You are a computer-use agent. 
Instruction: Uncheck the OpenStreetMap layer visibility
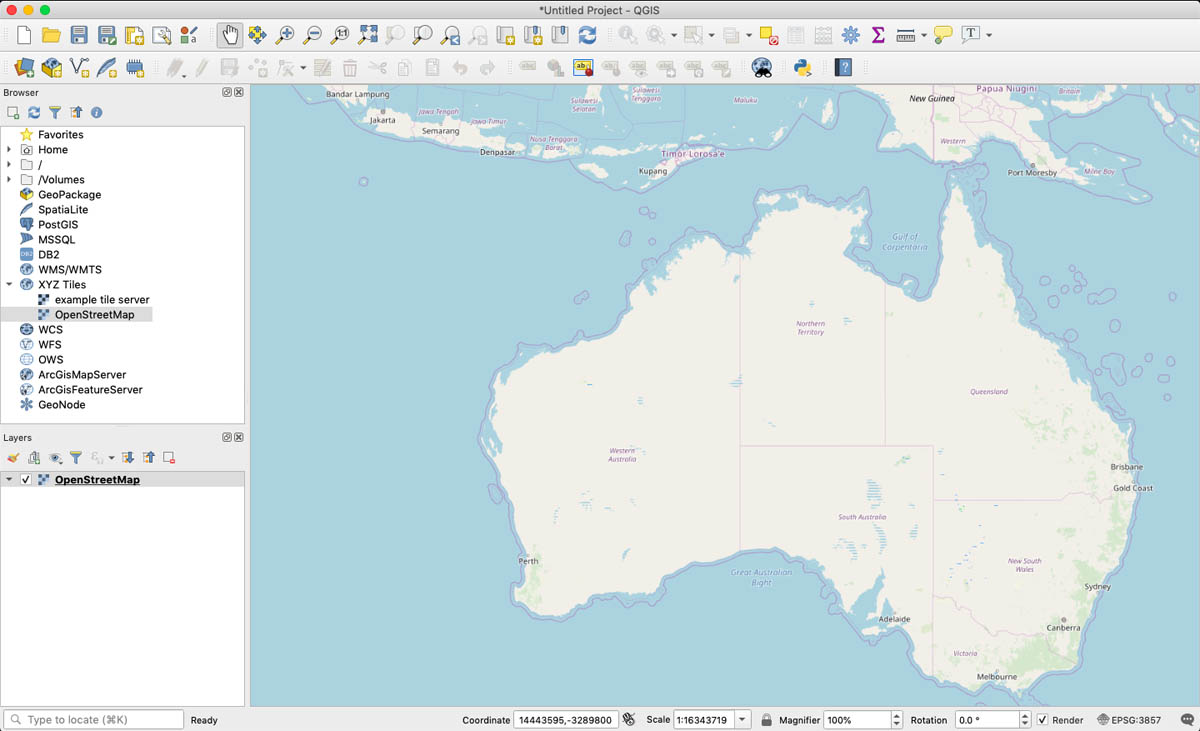[25, 479]
